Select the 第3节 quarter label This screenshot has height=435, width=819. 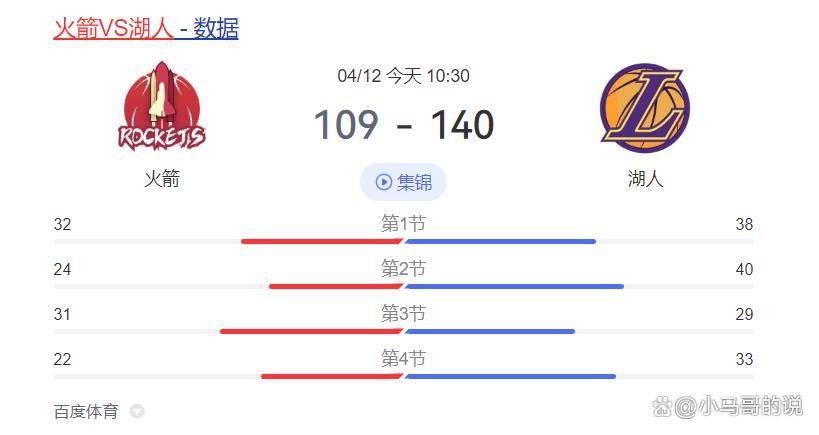403,313
